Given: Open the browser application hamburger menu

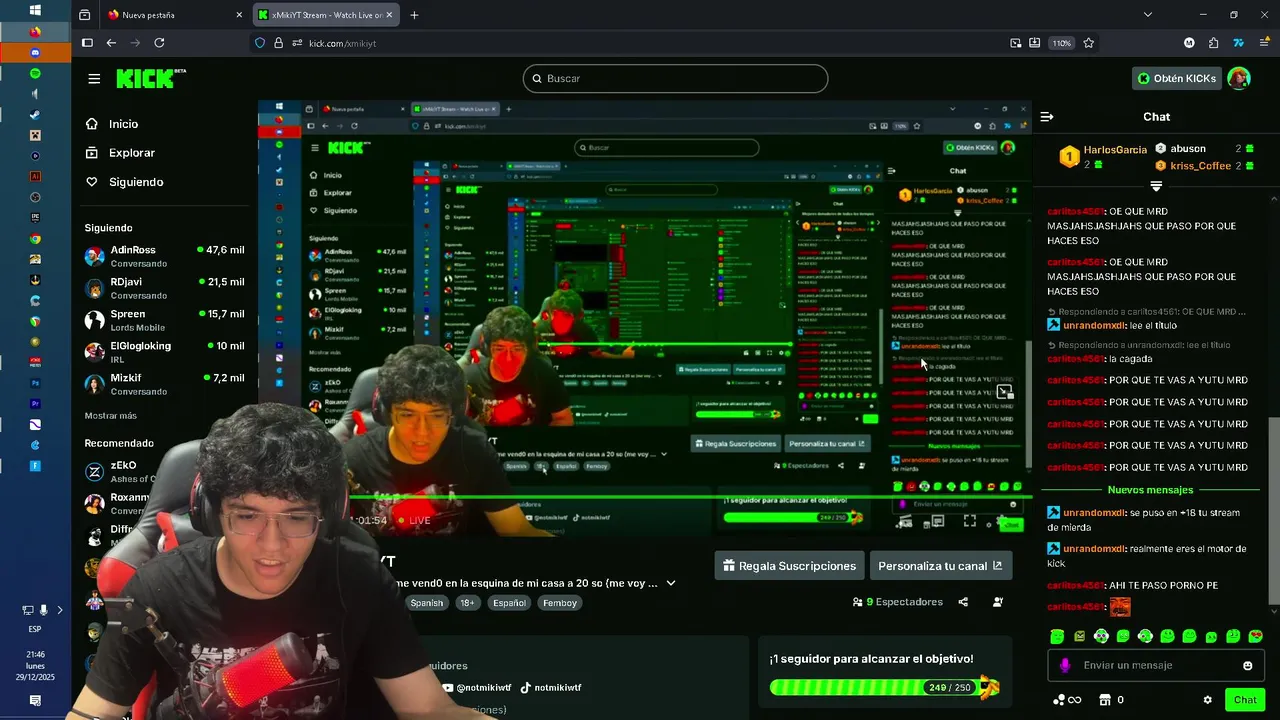Looking at the screenshot, I should (x=1263, y=43).
